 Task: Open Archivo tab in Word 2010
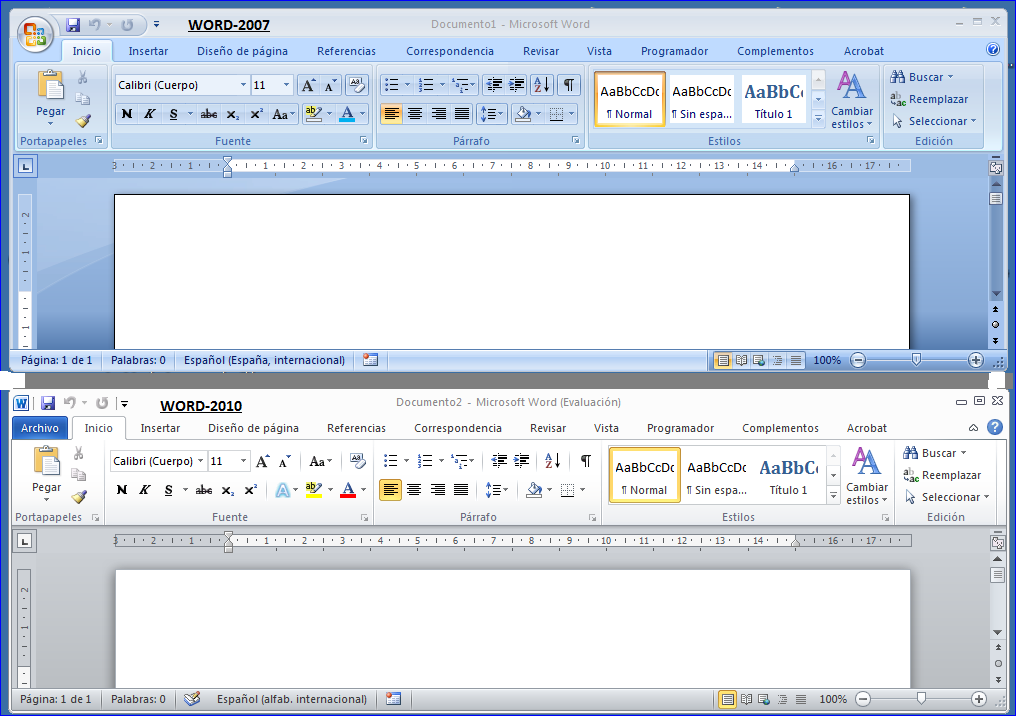click(40, 428)
